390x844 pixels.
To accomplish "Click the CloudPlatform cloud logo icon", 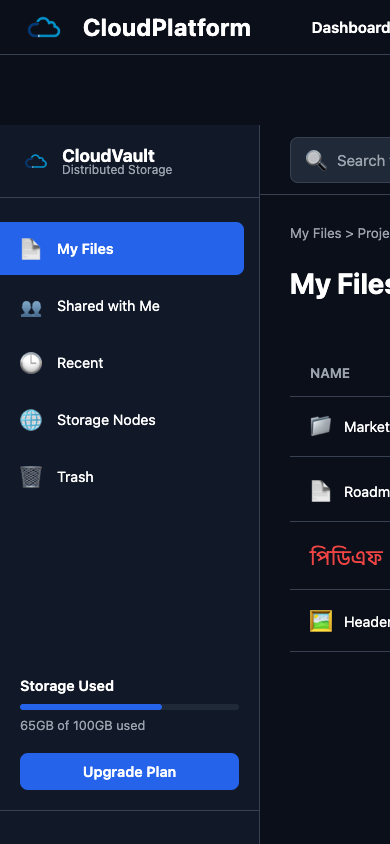I will (x=44, y=27).
